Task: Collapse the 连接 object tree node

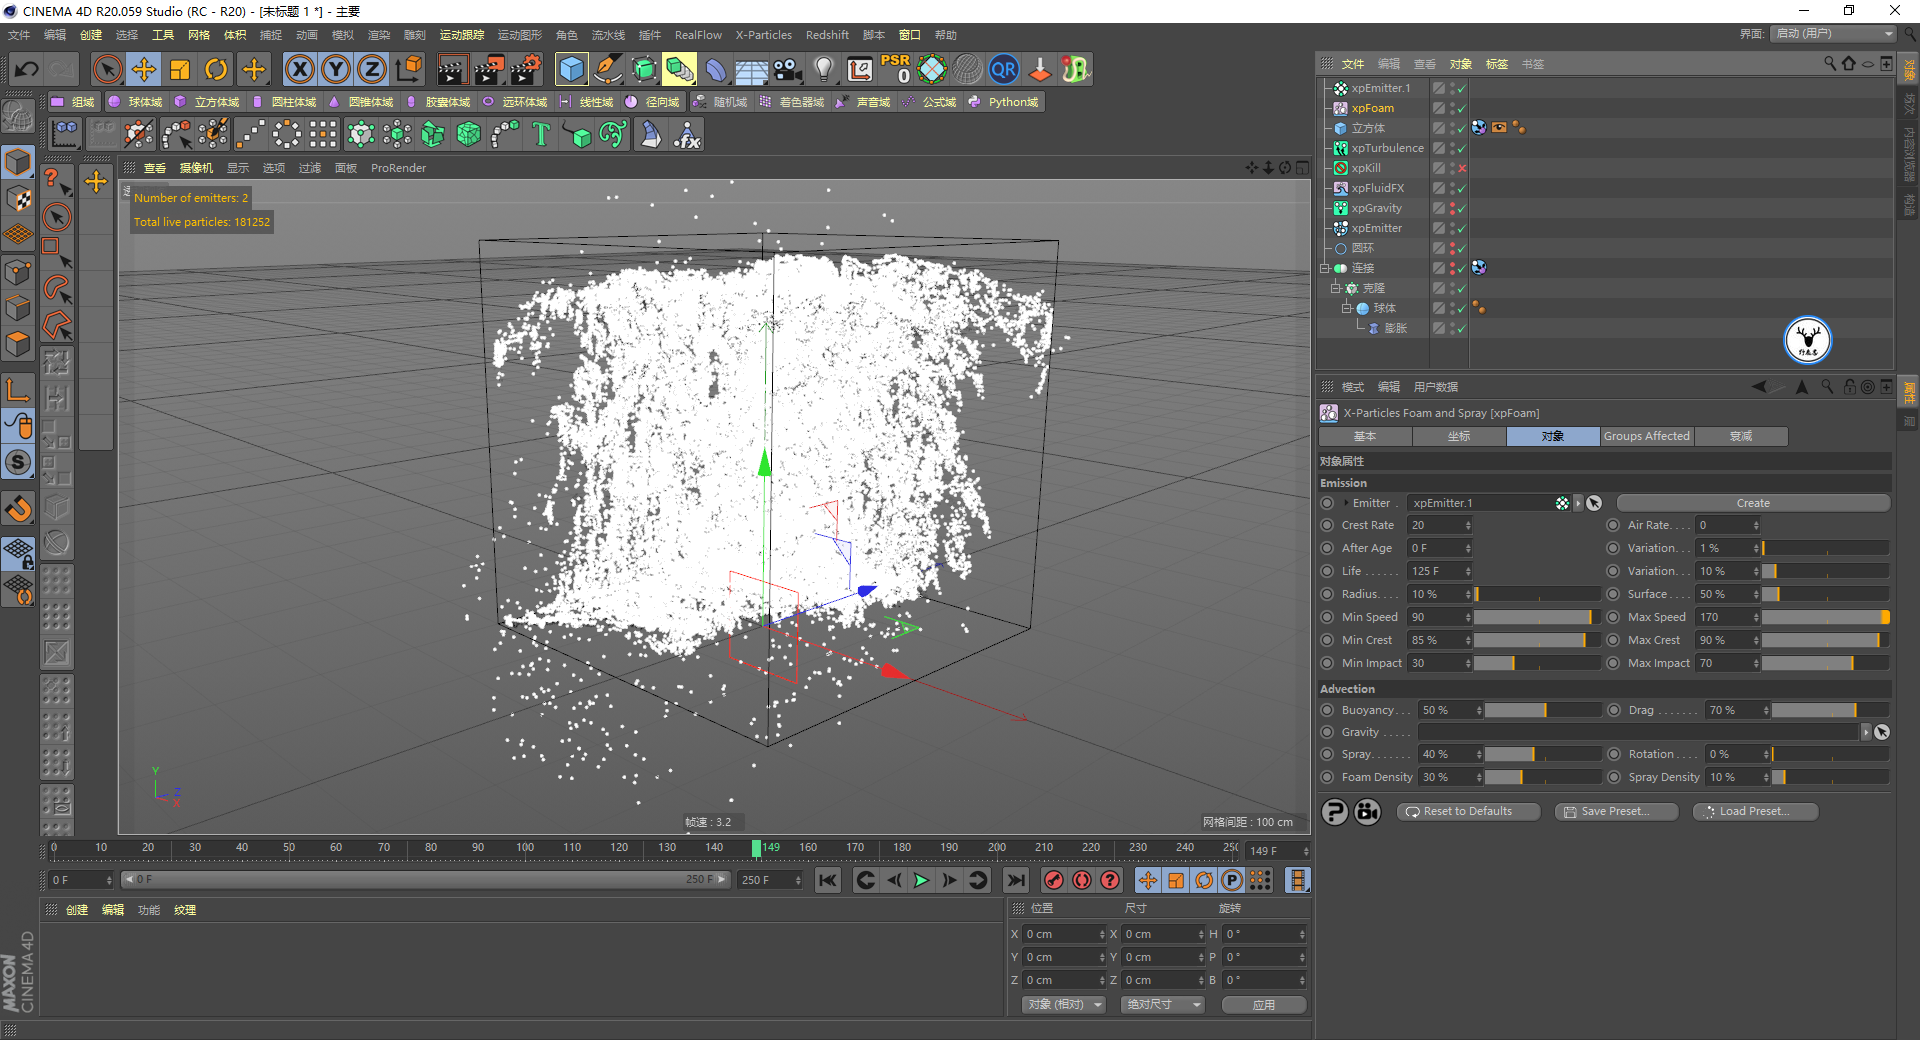Action: coord(1325,268)
